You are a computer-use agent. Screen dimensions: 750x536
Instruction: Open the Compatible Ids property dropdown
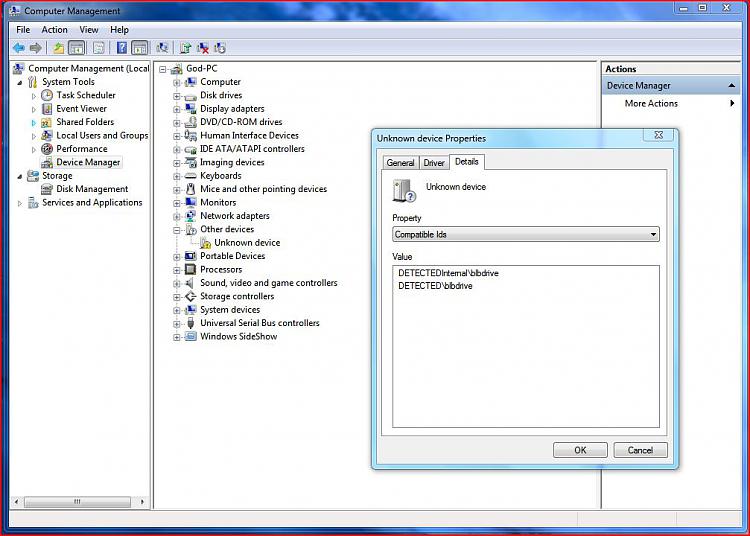526,234
